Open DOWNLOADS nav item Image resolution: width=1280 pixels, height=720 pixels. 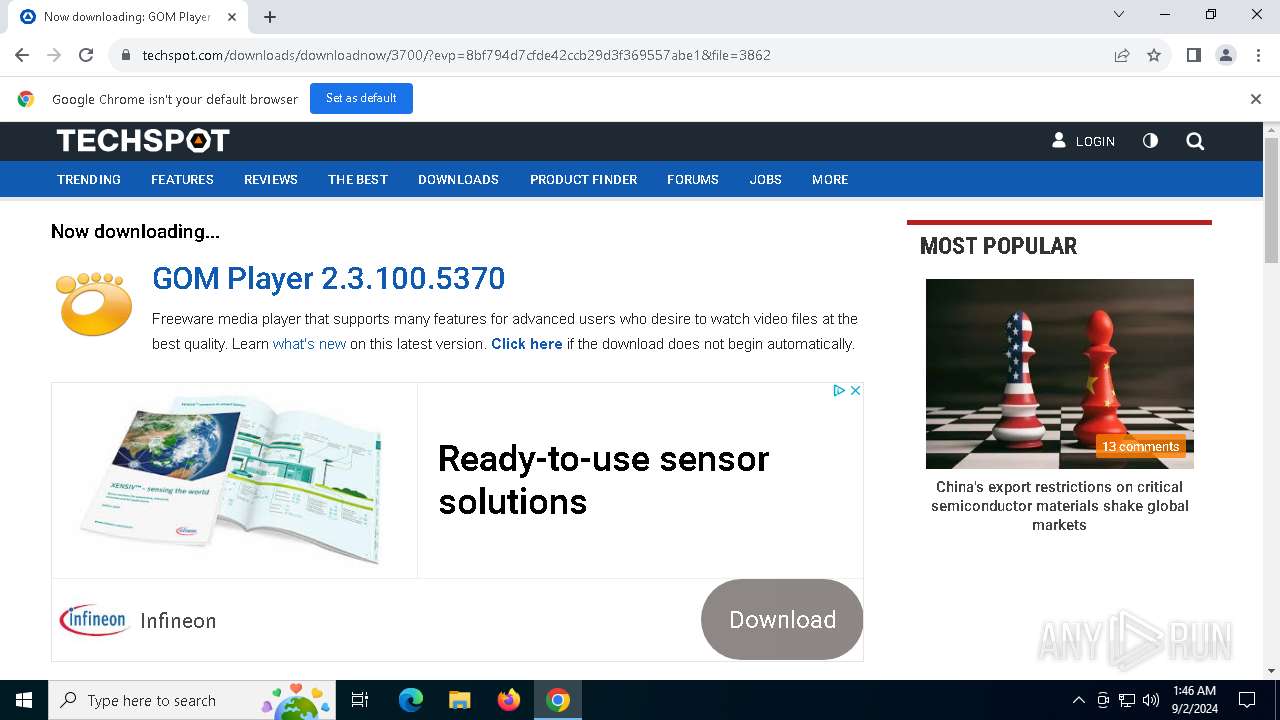pos(458,180)
